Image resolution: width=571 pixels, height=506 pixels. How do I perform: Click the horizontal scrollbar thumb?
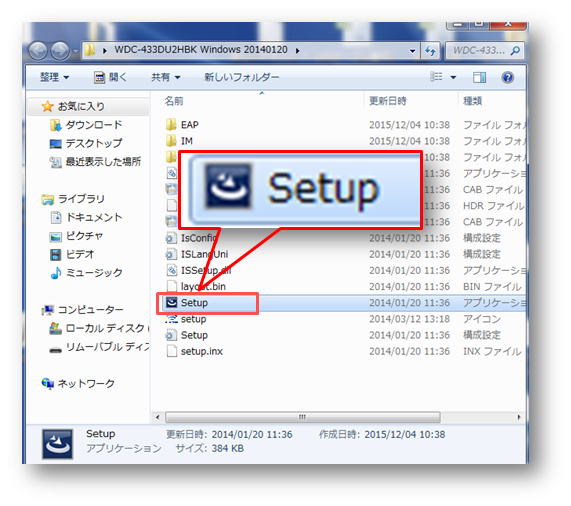303,417
